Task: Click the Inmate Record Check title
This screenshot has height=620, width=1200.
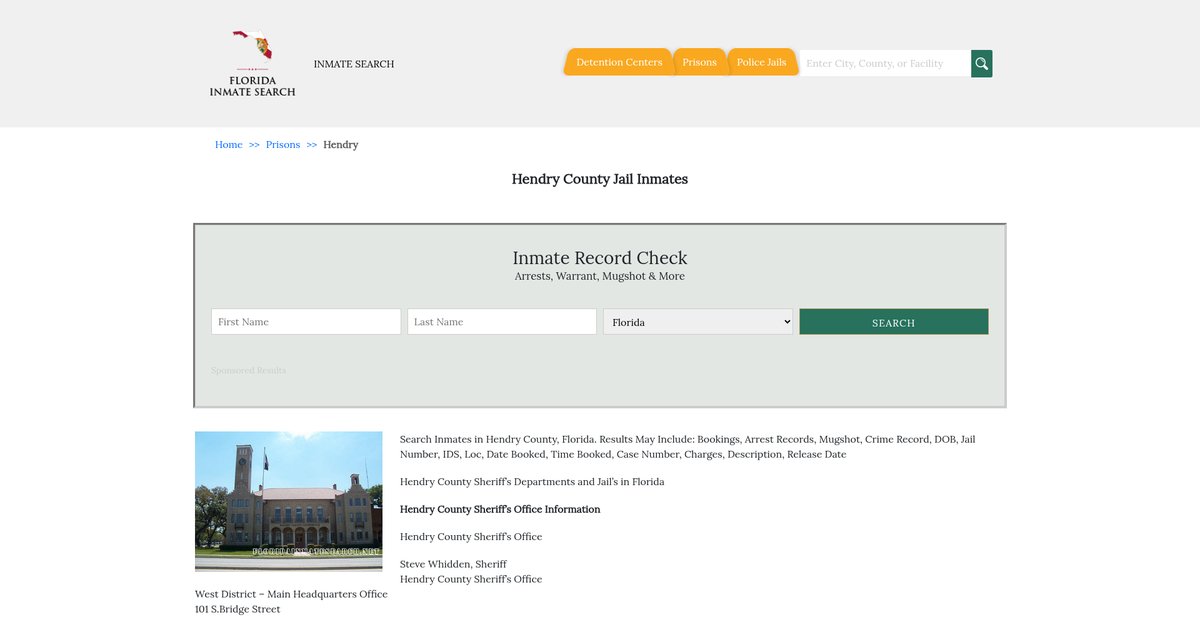Action: 600,258
